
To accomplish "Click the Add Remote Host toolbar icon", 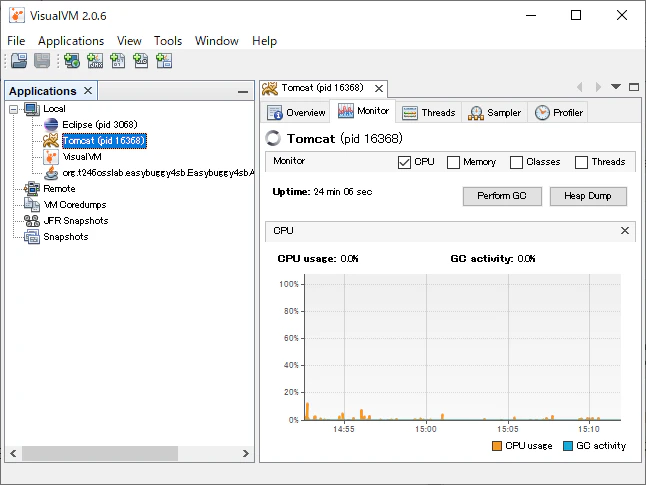I will coord(72,61).
